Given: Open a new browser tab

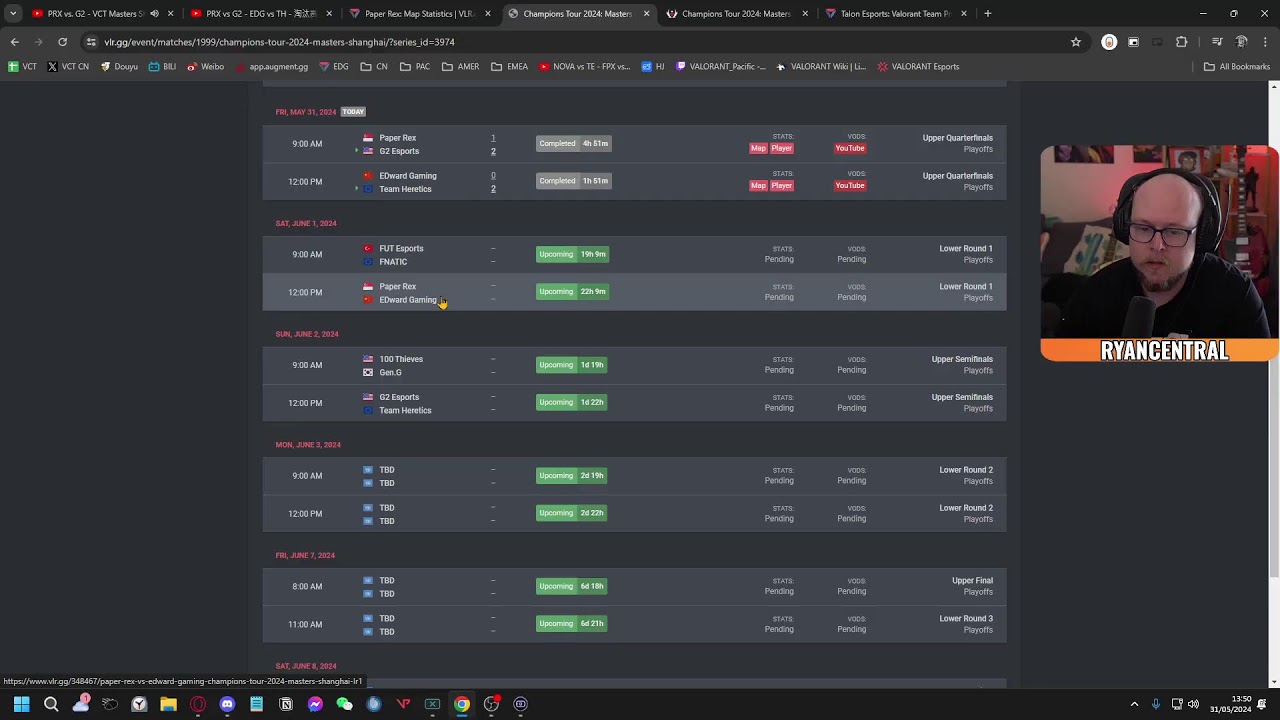Looking at the screenshot, I should (x=987, y=14).
